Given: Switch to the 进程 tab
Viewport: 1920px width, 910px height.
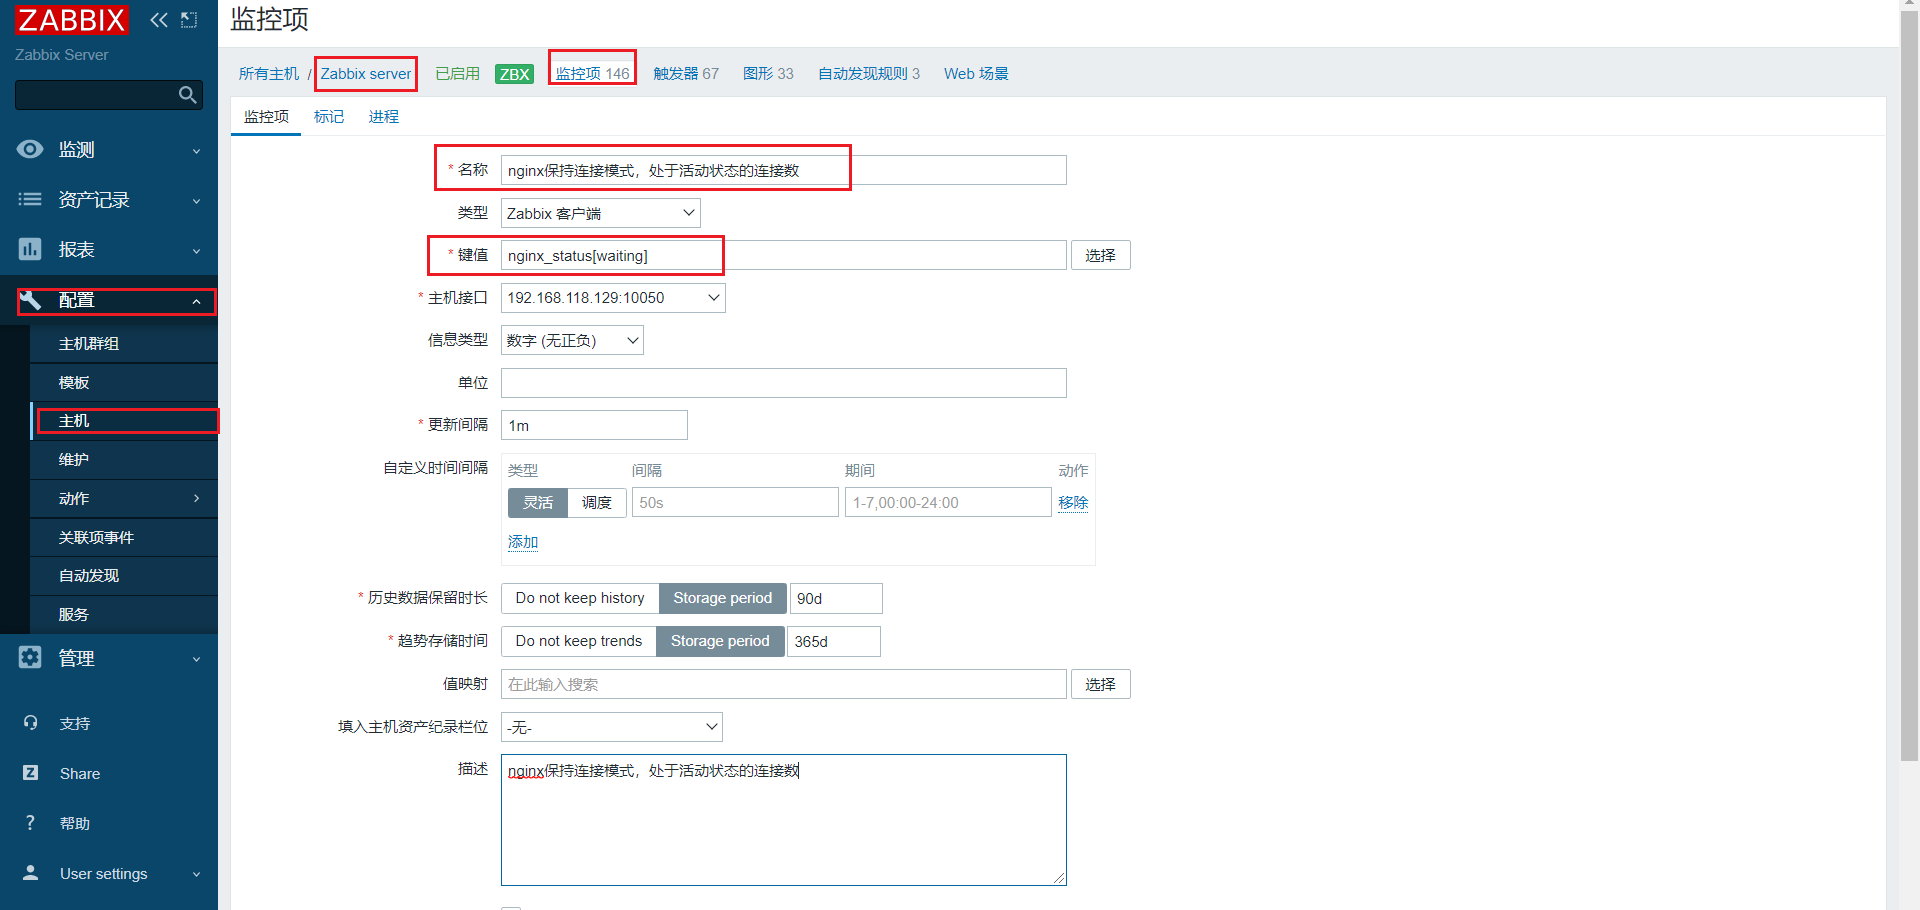Looking at the screenshot, I should click(x=383, y=117).
